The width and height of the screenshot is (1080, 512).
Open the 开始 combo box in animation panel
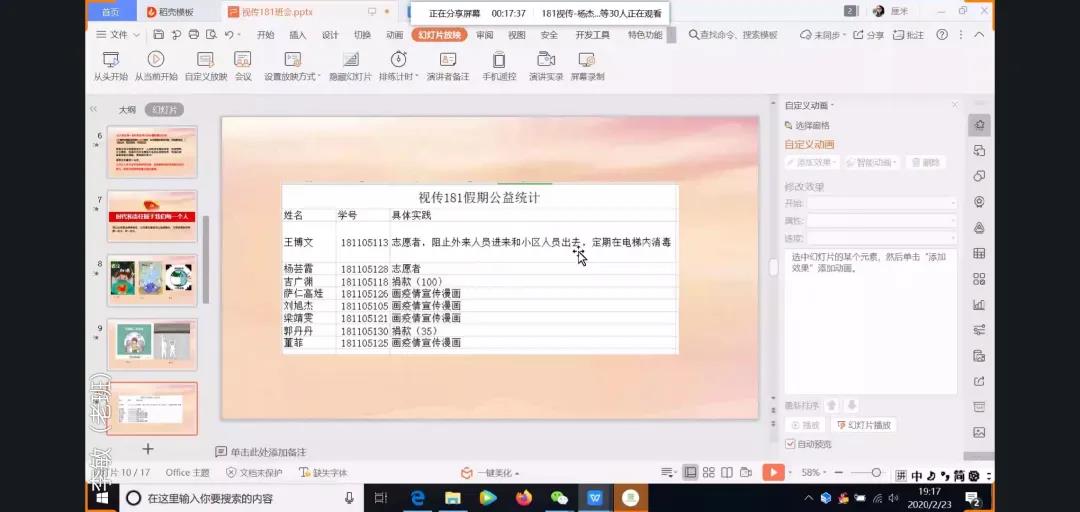[x=882, y=203]
